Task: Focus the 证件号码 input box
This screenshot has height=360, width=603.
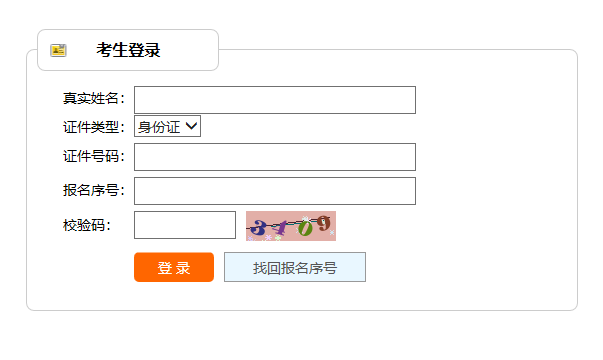Action: coord(275,157)
